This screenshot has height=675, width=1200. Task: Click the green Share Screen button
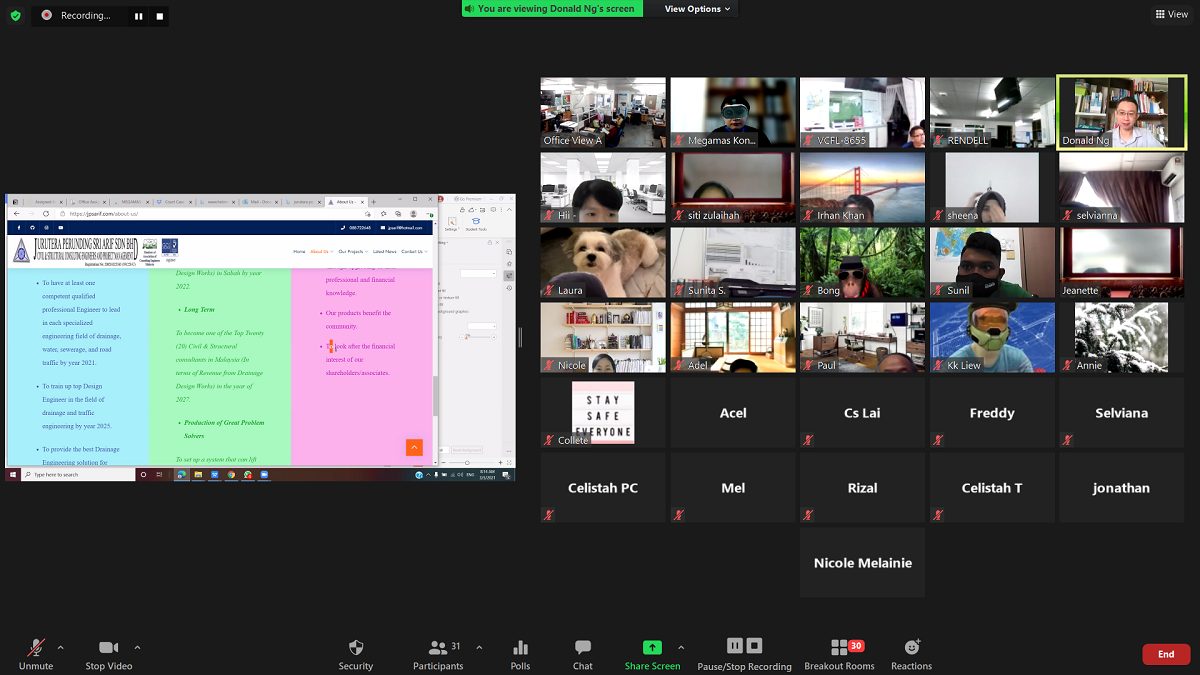652,654
